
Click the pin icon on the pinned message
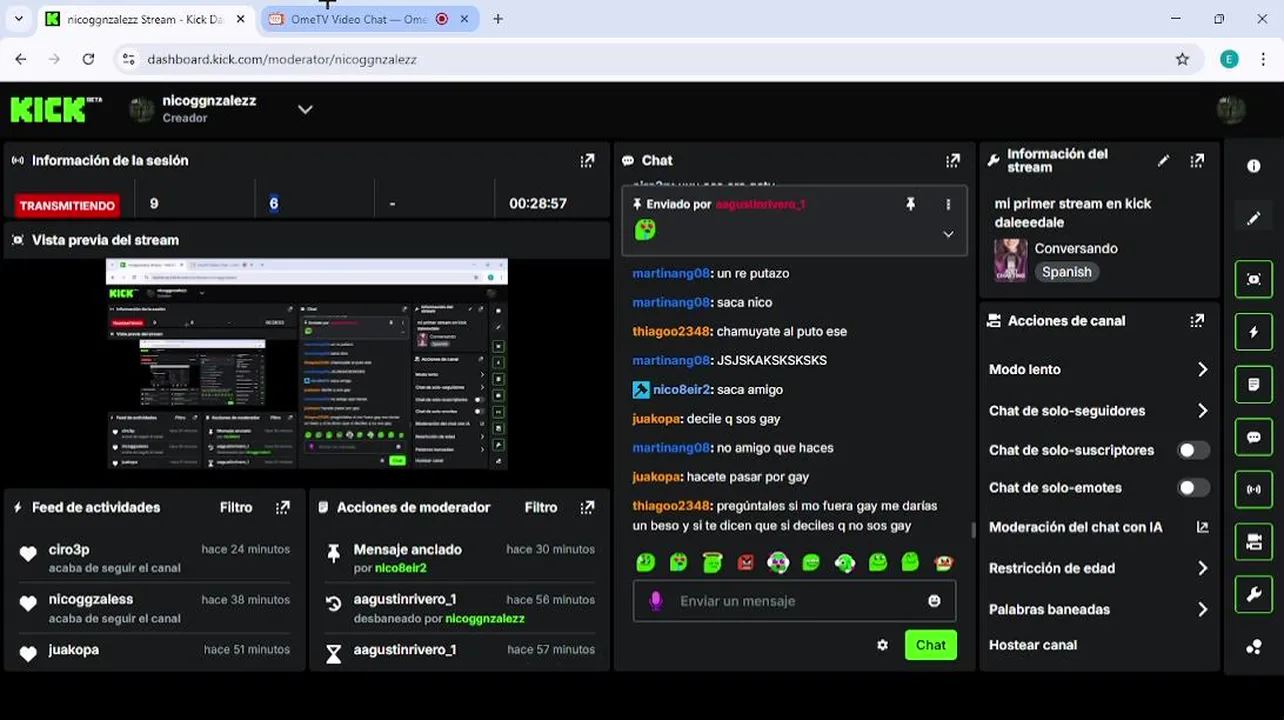click(910, 204)
